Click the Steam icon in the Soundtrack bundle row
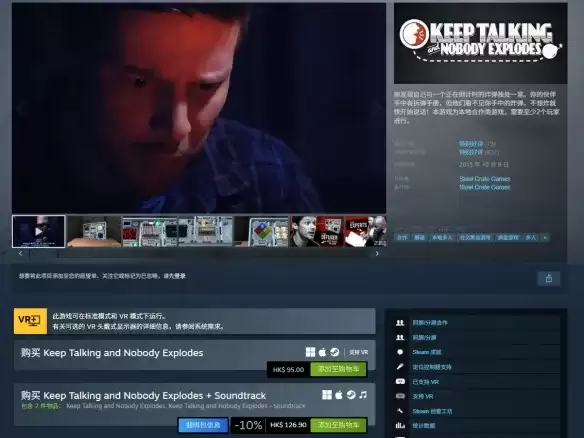The image size is (584, 438). click(x=351, y=395)
